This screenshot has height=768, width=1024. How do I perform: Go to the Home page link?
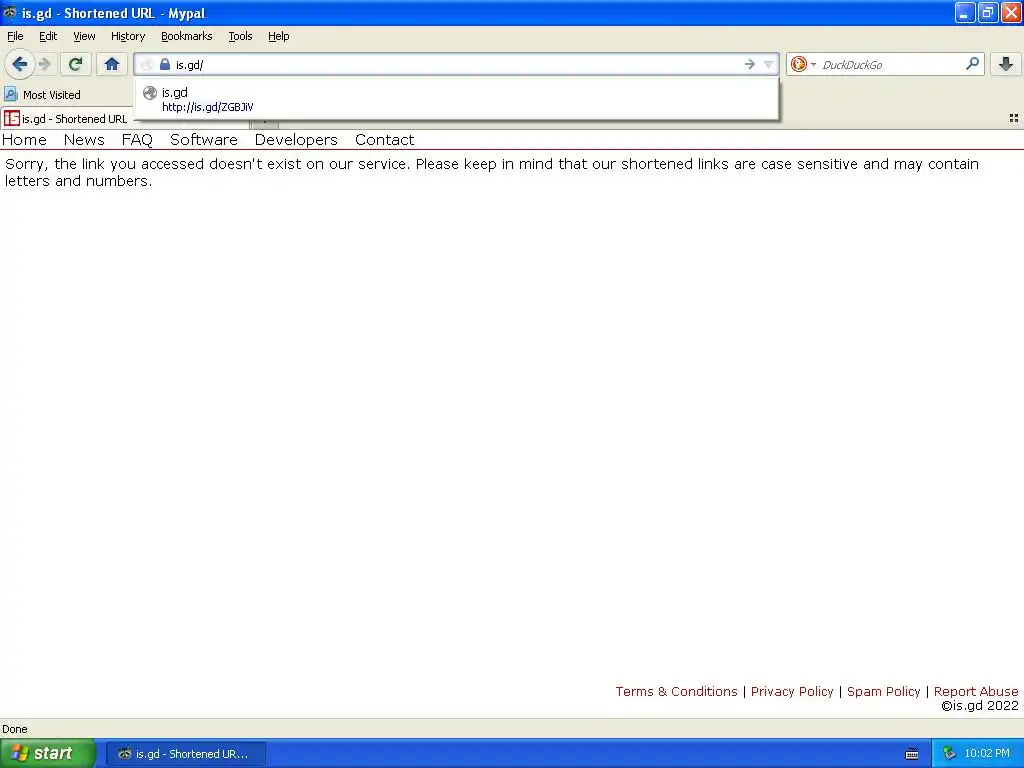pyautogui.click(x=24, y=140)
